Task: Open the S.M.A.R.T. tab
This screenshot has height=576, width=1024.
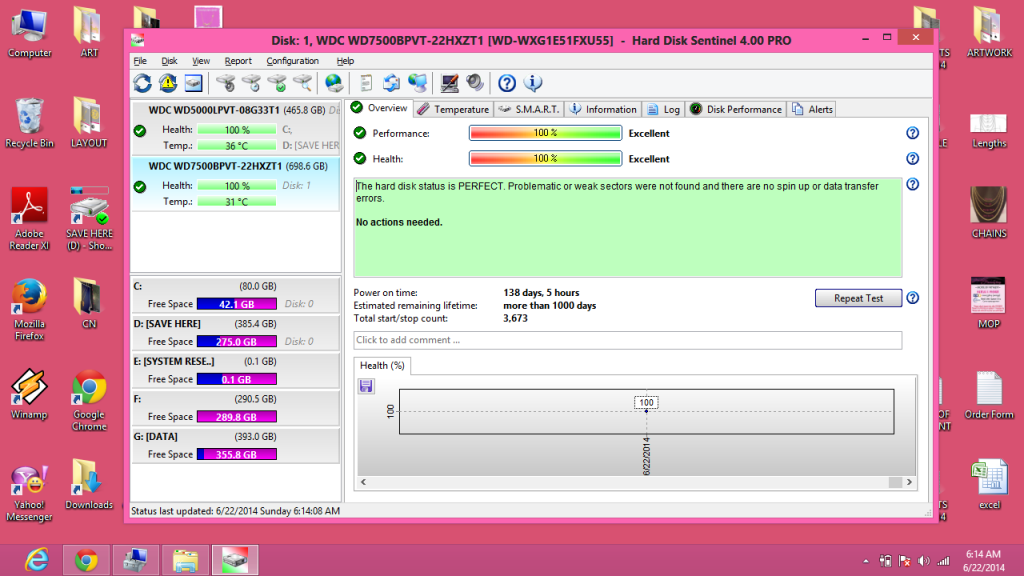Action: pyautogui.click(x=529, y=109)
